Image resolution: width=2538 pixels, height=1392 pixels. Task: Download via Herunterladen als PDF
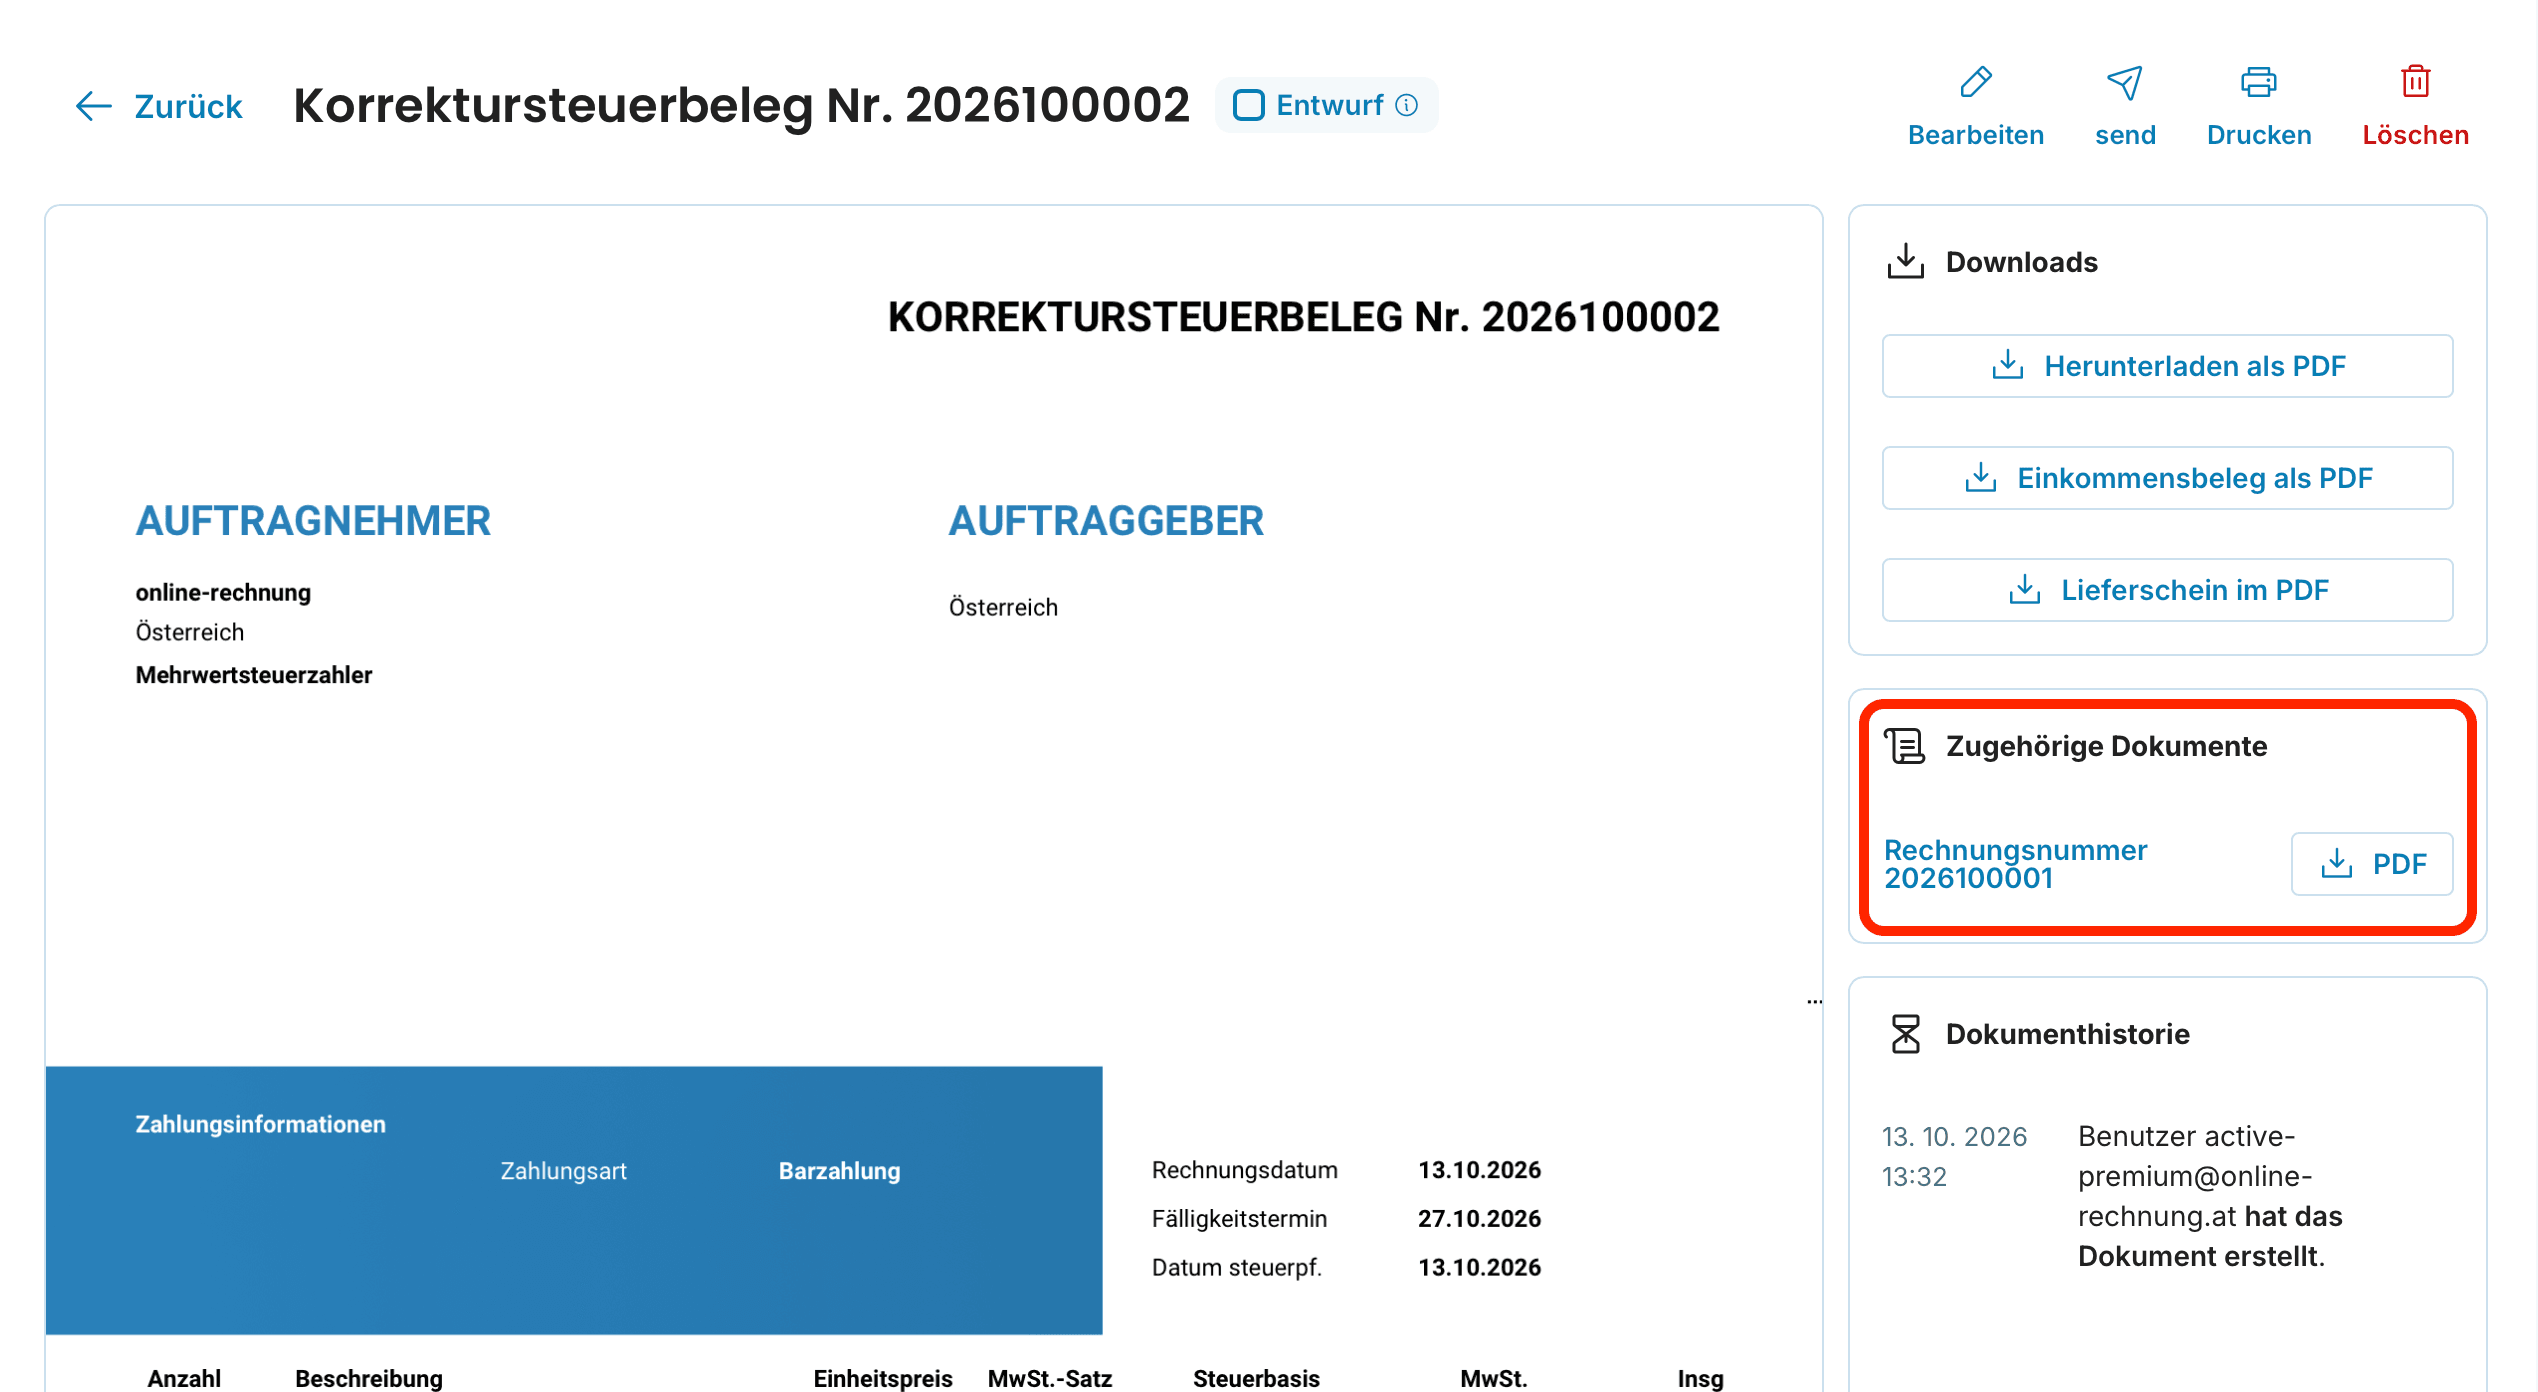(x=2167, y=366)
